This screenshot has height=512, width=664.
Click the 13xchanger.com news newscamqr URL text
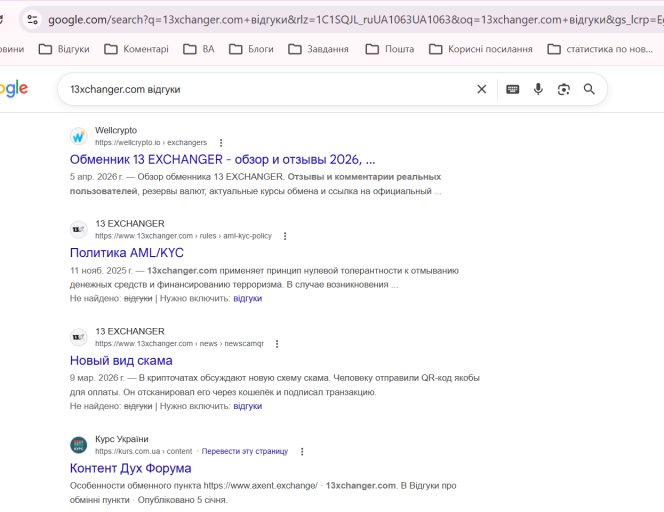180,344
